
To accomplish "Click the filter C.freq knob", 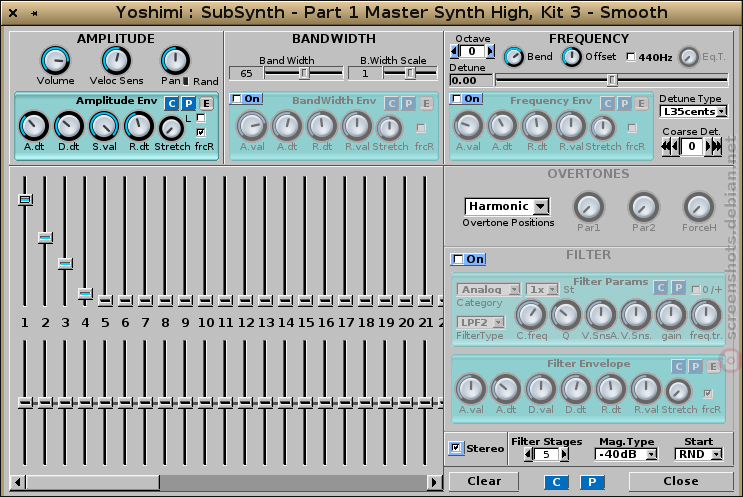I will click(531, 315).
